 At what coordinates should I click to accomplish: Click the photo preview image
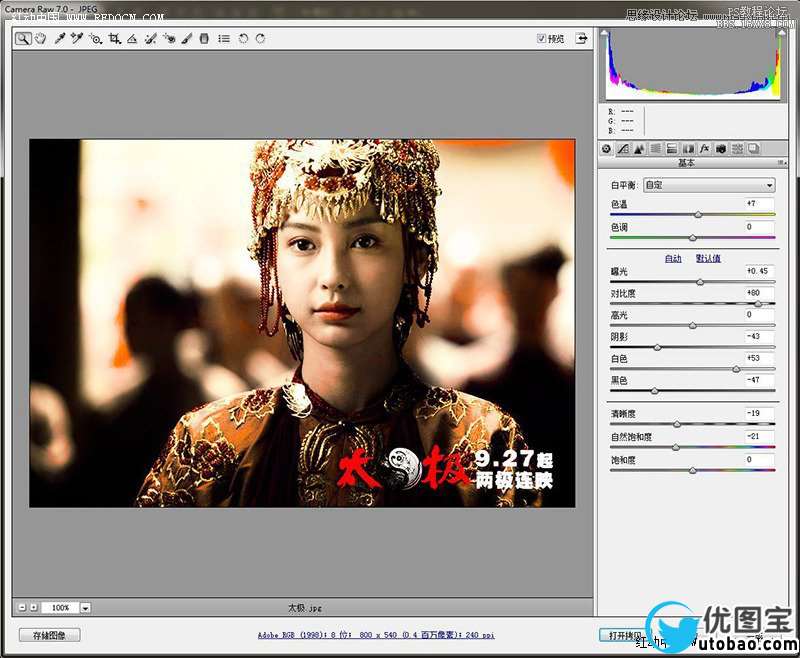click(302, 323)
